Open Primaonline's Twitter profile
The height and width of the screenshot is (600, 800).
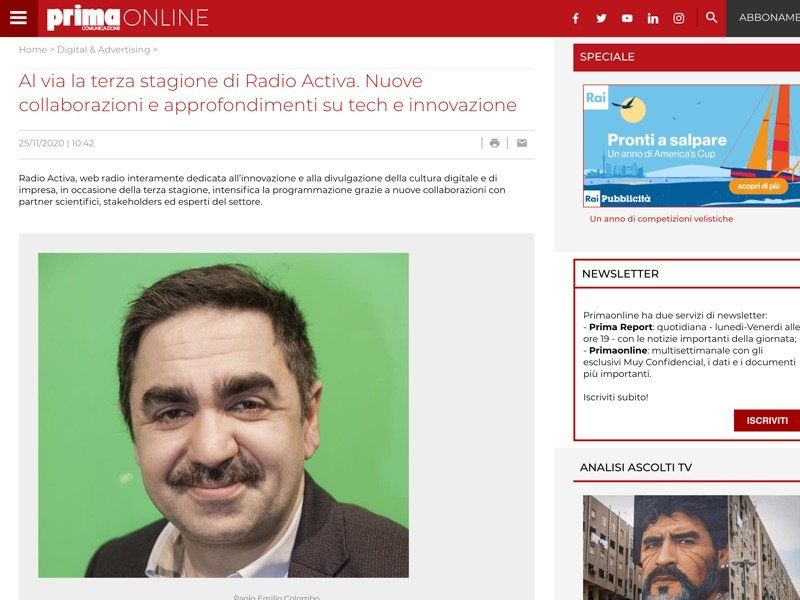pyautogui.click(x=600, y=16)
